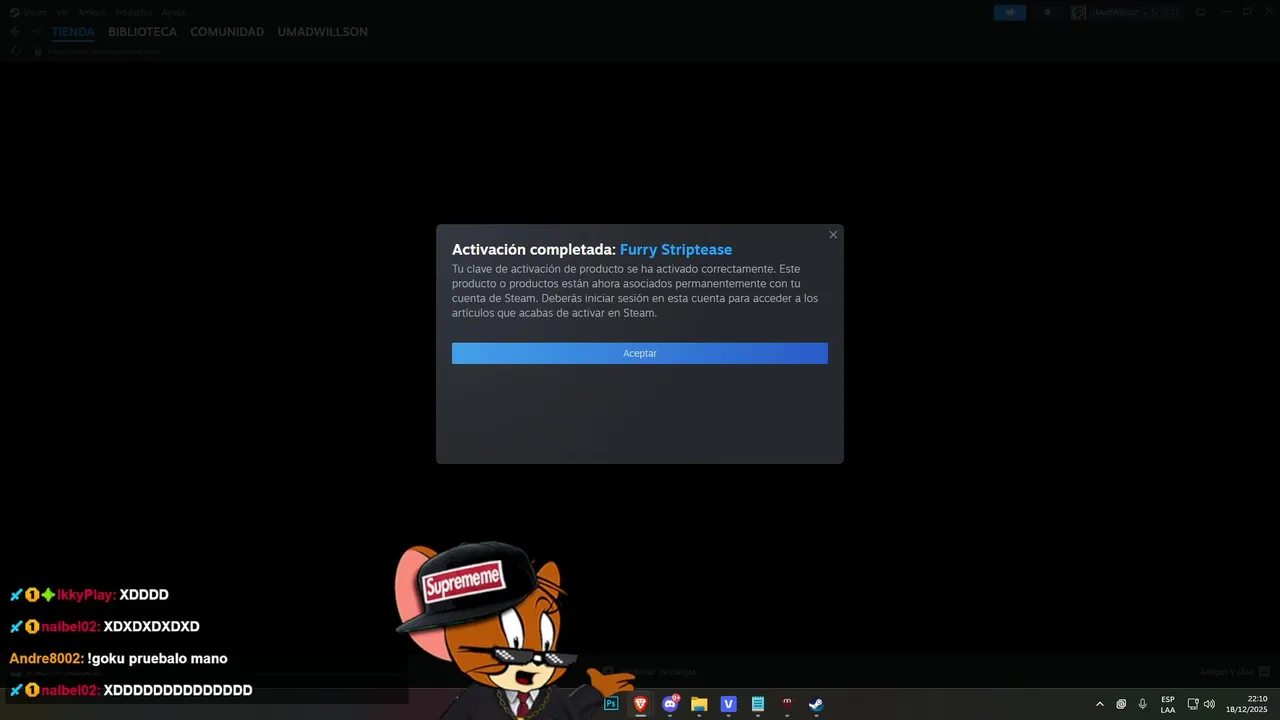The width and height of the screenshot is (1280, 720).
Task: Go back with the Steam back arrow
Action: (15, 32)
